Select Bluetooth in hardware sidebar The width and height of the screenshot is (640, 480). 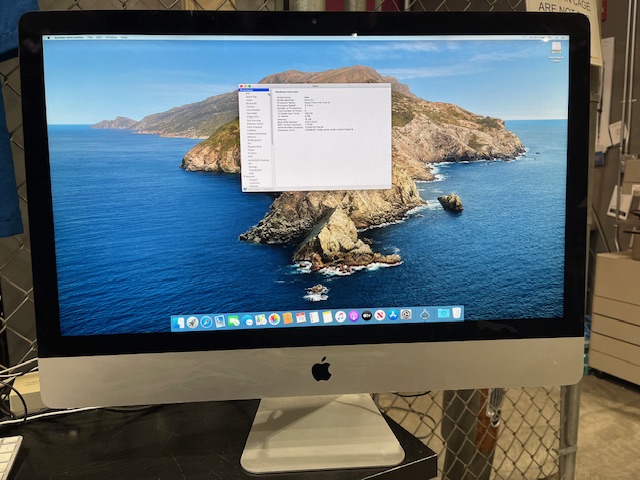[x=251, y=103]
